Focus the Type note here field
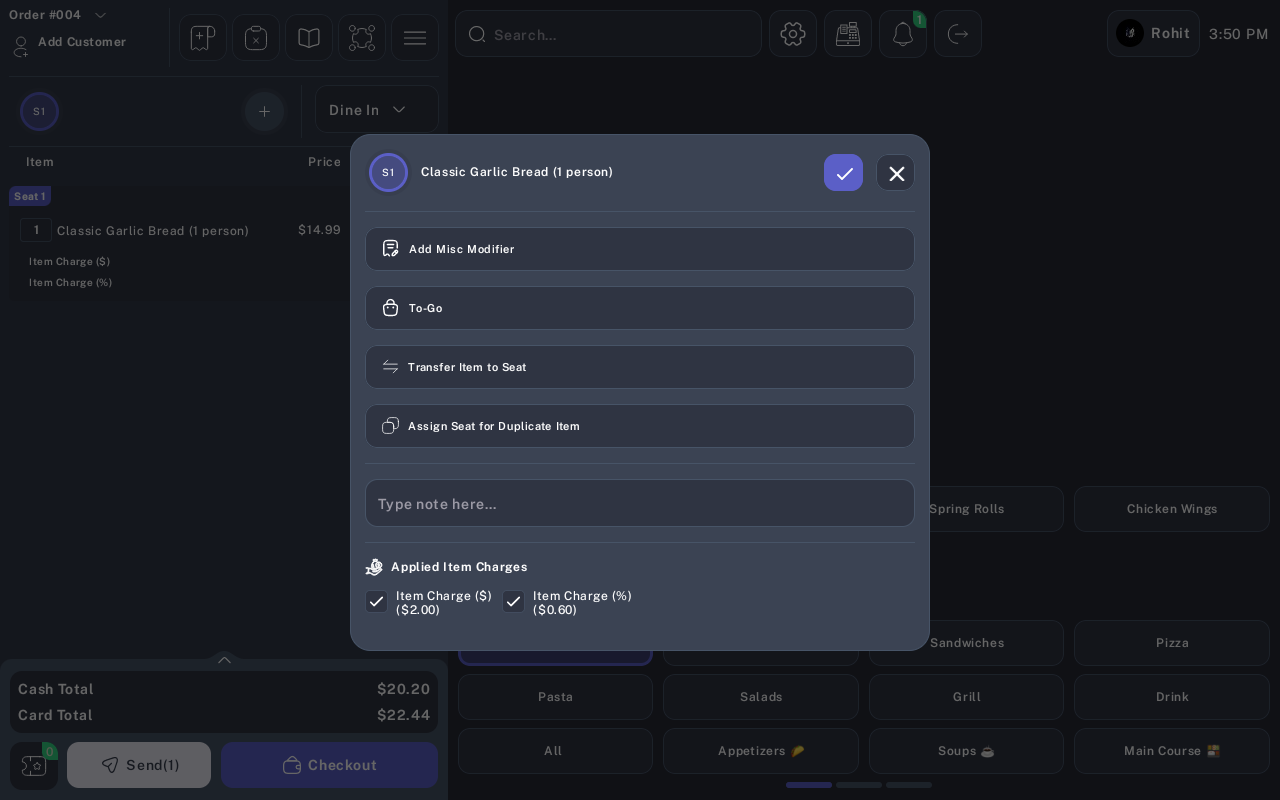 [x=640, y=503]
